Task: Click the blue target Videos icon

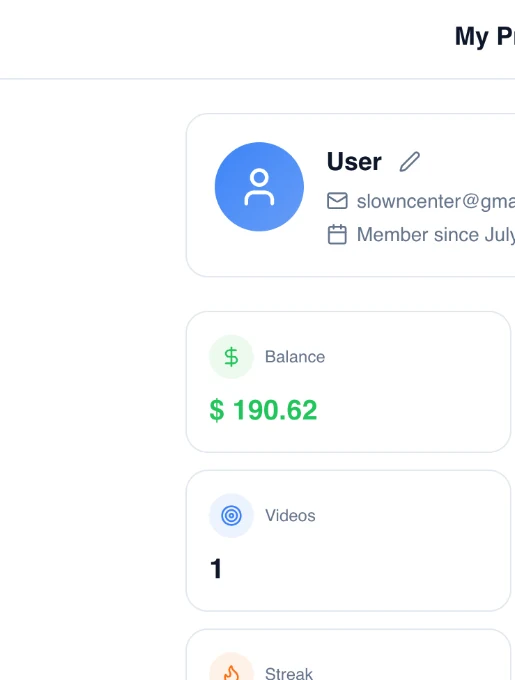Action: (231, 516)
